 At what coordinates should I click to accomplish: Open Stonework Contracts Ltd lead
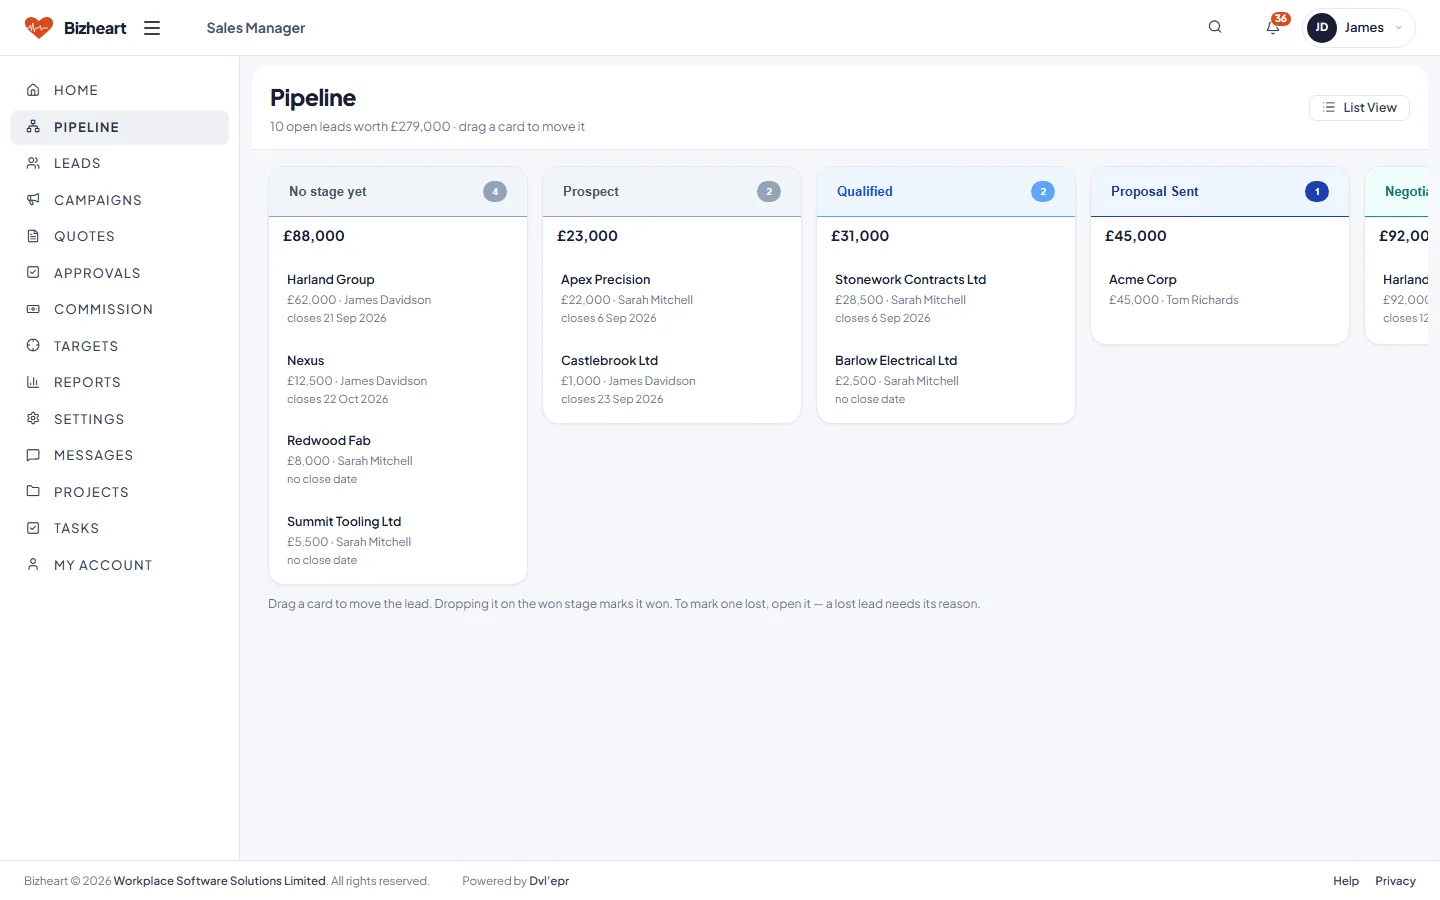coord(945,298)
